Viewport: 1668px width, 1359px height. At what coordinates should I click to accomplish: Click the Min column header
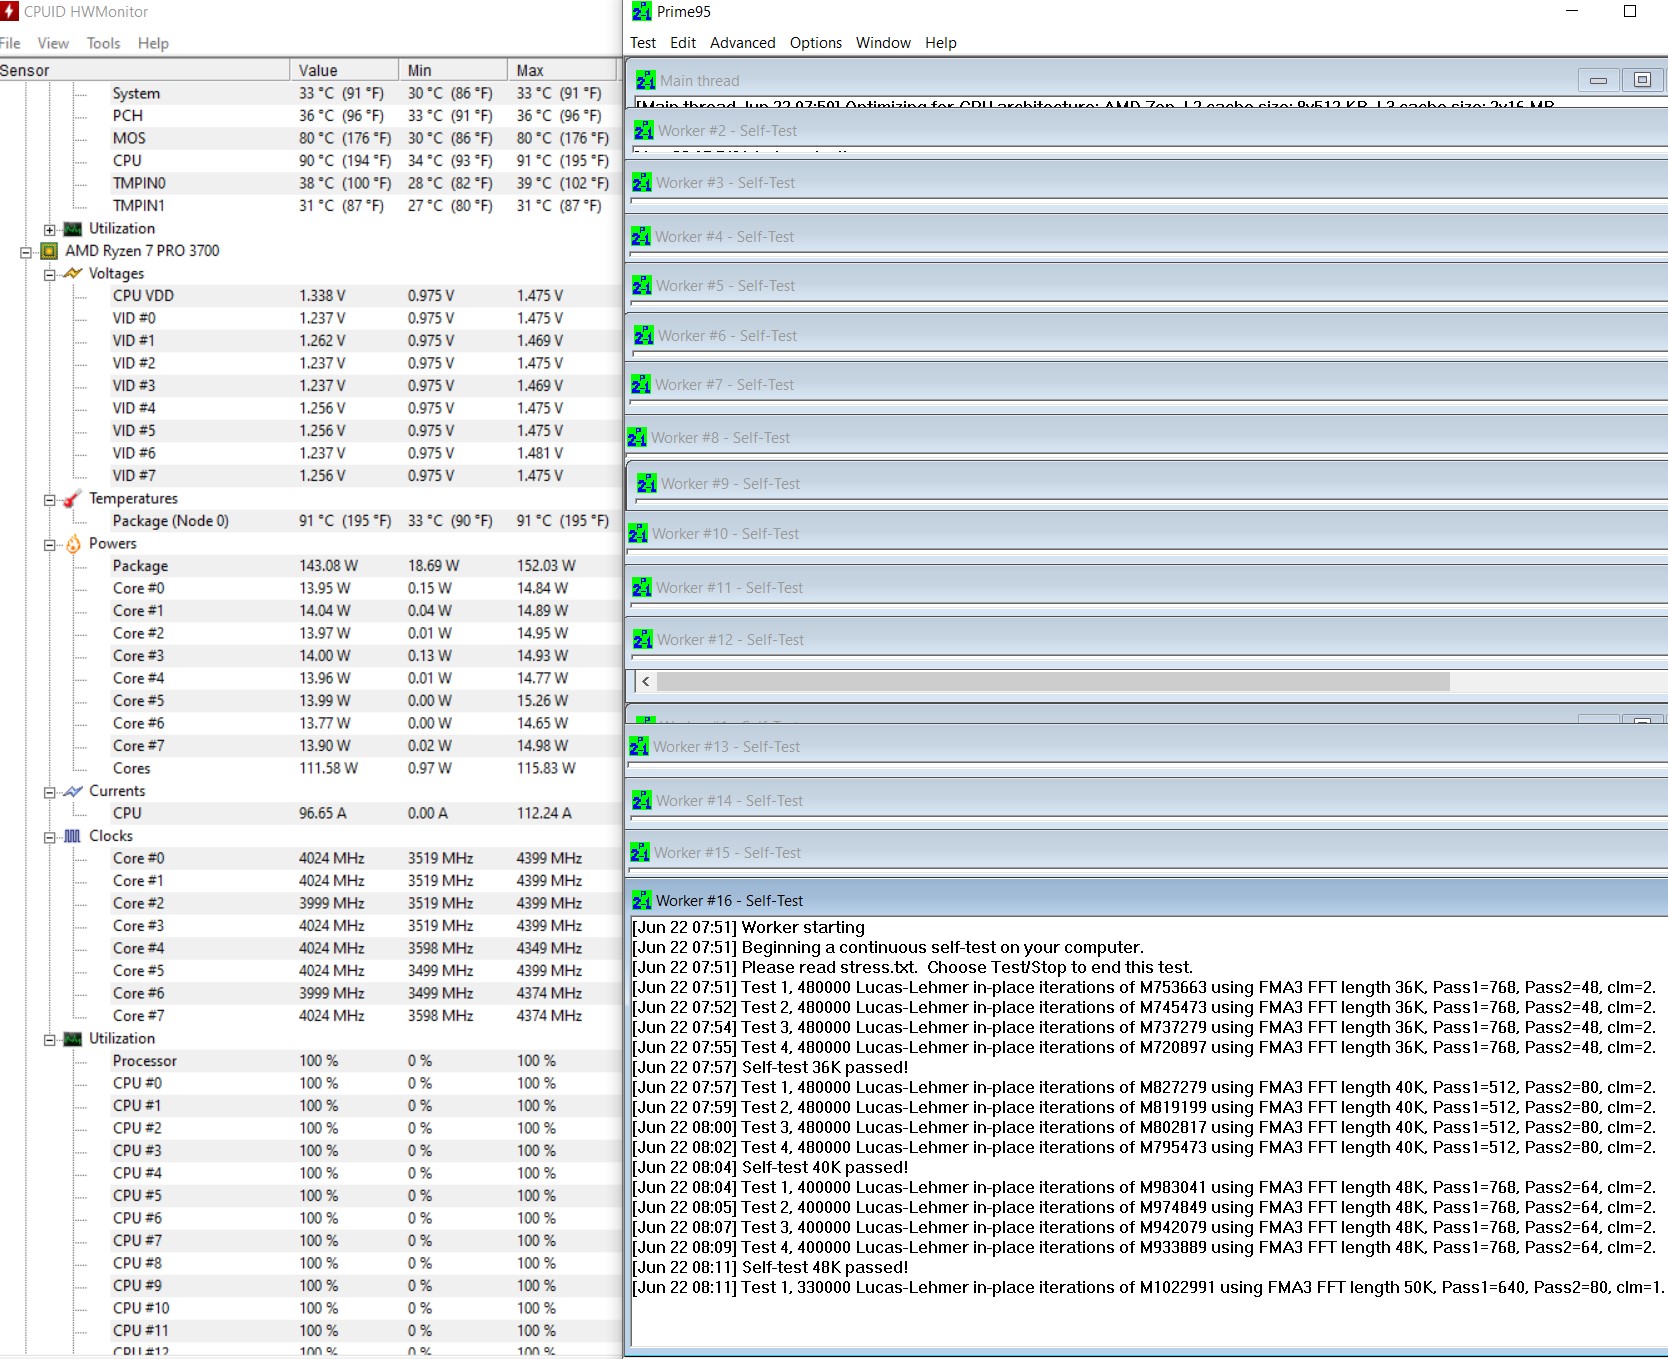click(453, 70)
